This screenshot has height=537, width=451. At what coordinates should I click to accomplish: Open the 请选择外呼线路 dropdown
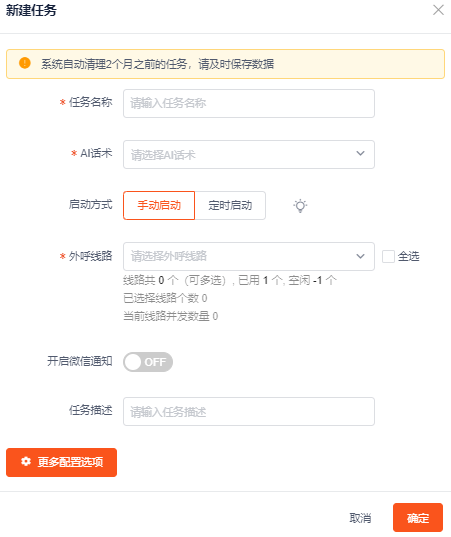pos(249,257)
